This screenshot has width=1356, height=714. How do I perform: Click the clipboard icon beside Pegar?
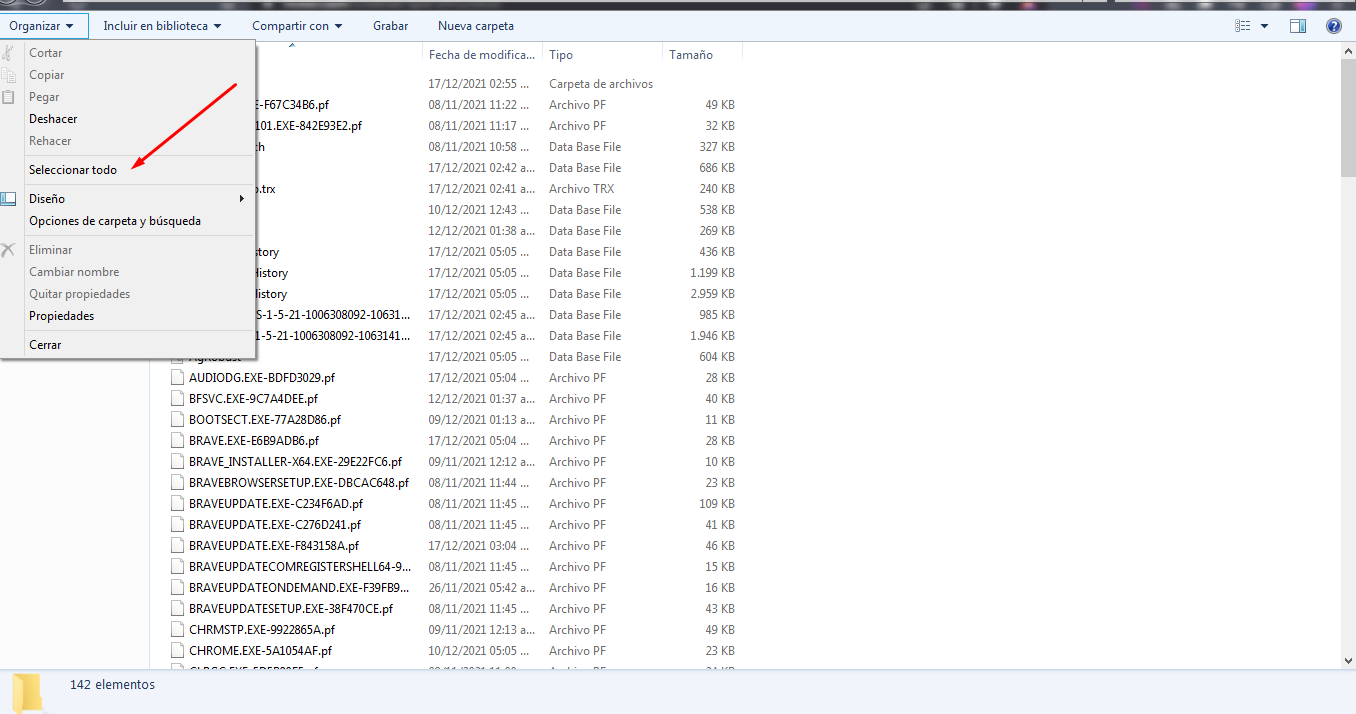click(x=9, y=97)
